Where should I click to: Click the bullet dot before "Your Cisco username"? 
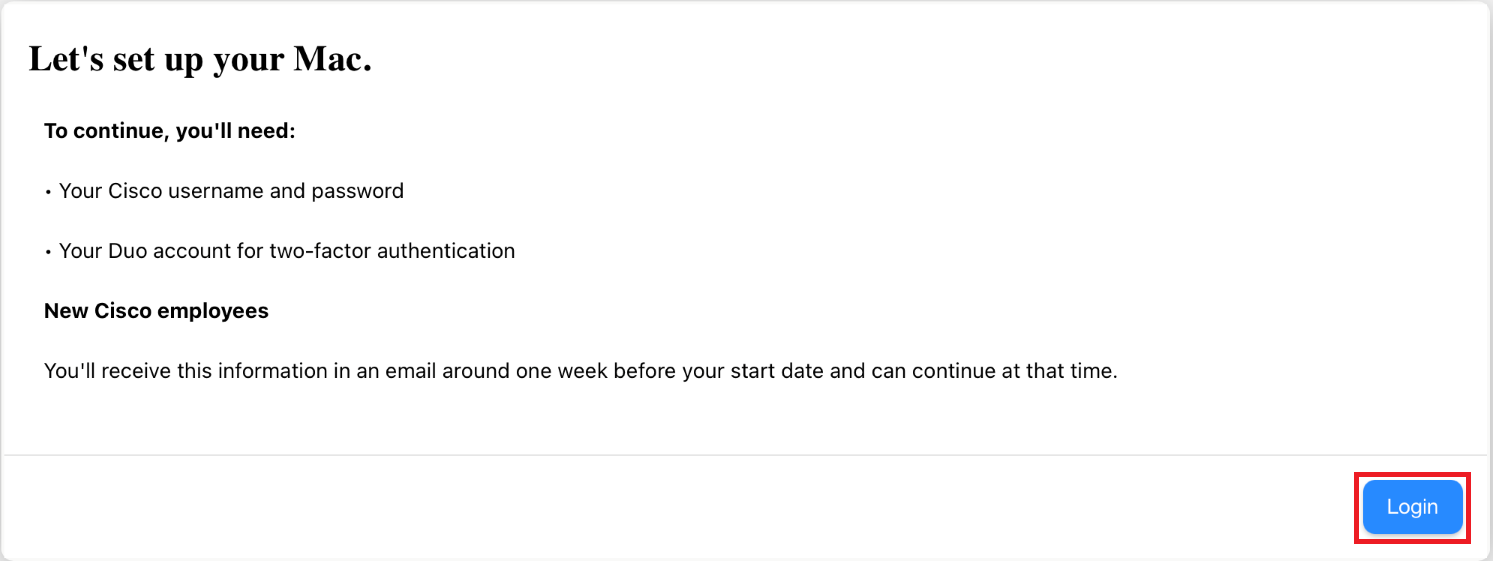[48, 192]
